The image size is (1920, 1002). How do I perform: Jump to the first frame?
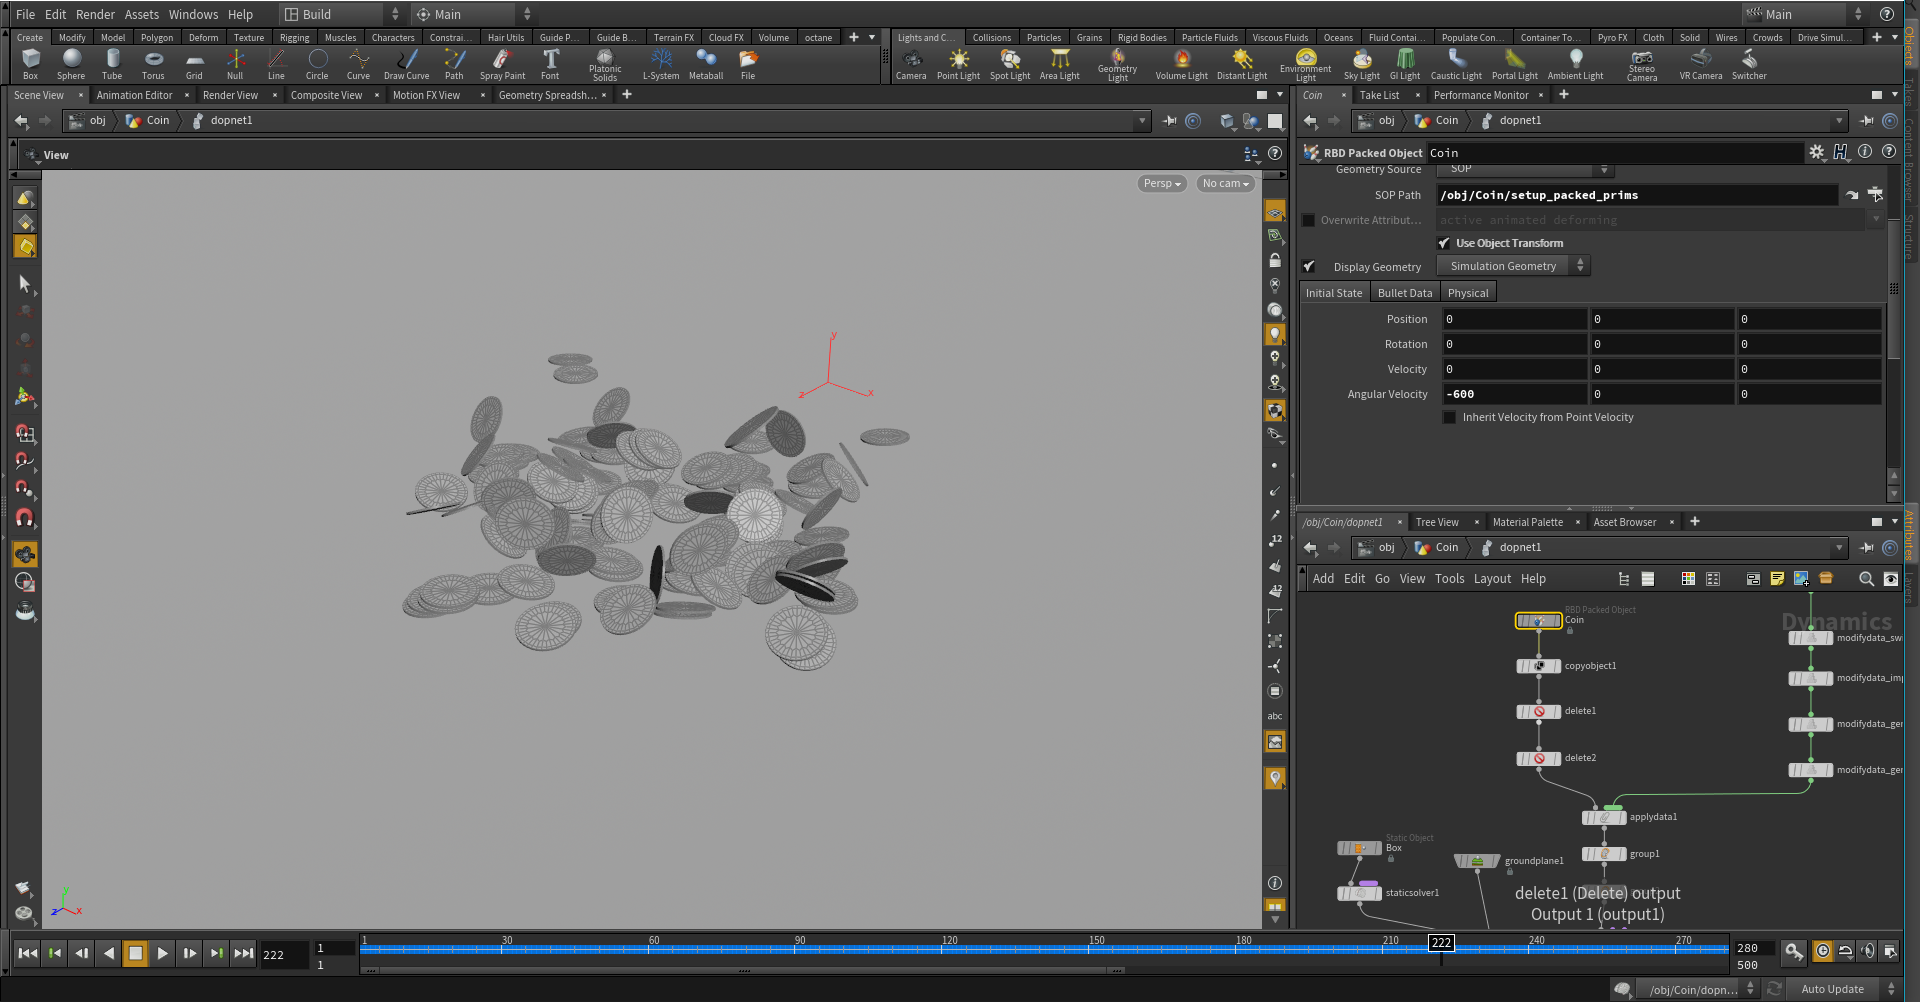pos(28,953)
